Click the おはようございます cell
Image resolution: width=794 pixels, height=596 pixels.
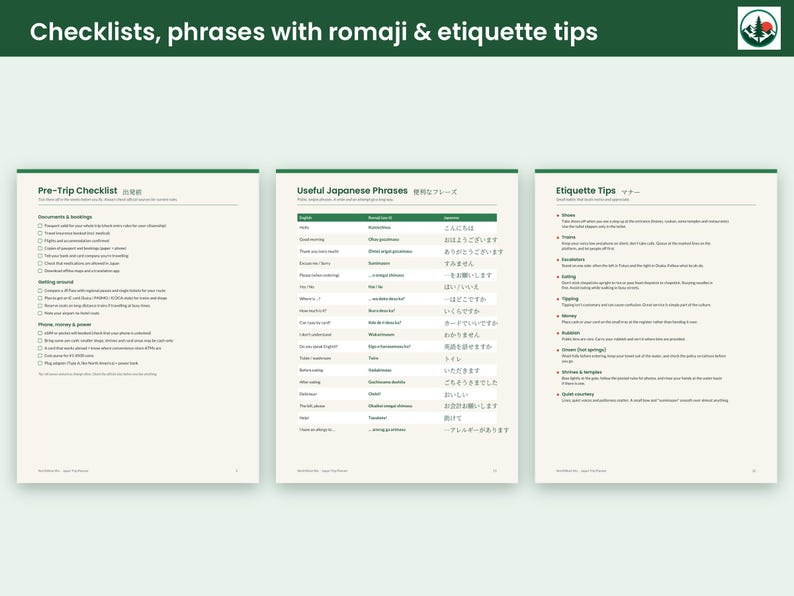pyautogui.click(x=471, y=240)
